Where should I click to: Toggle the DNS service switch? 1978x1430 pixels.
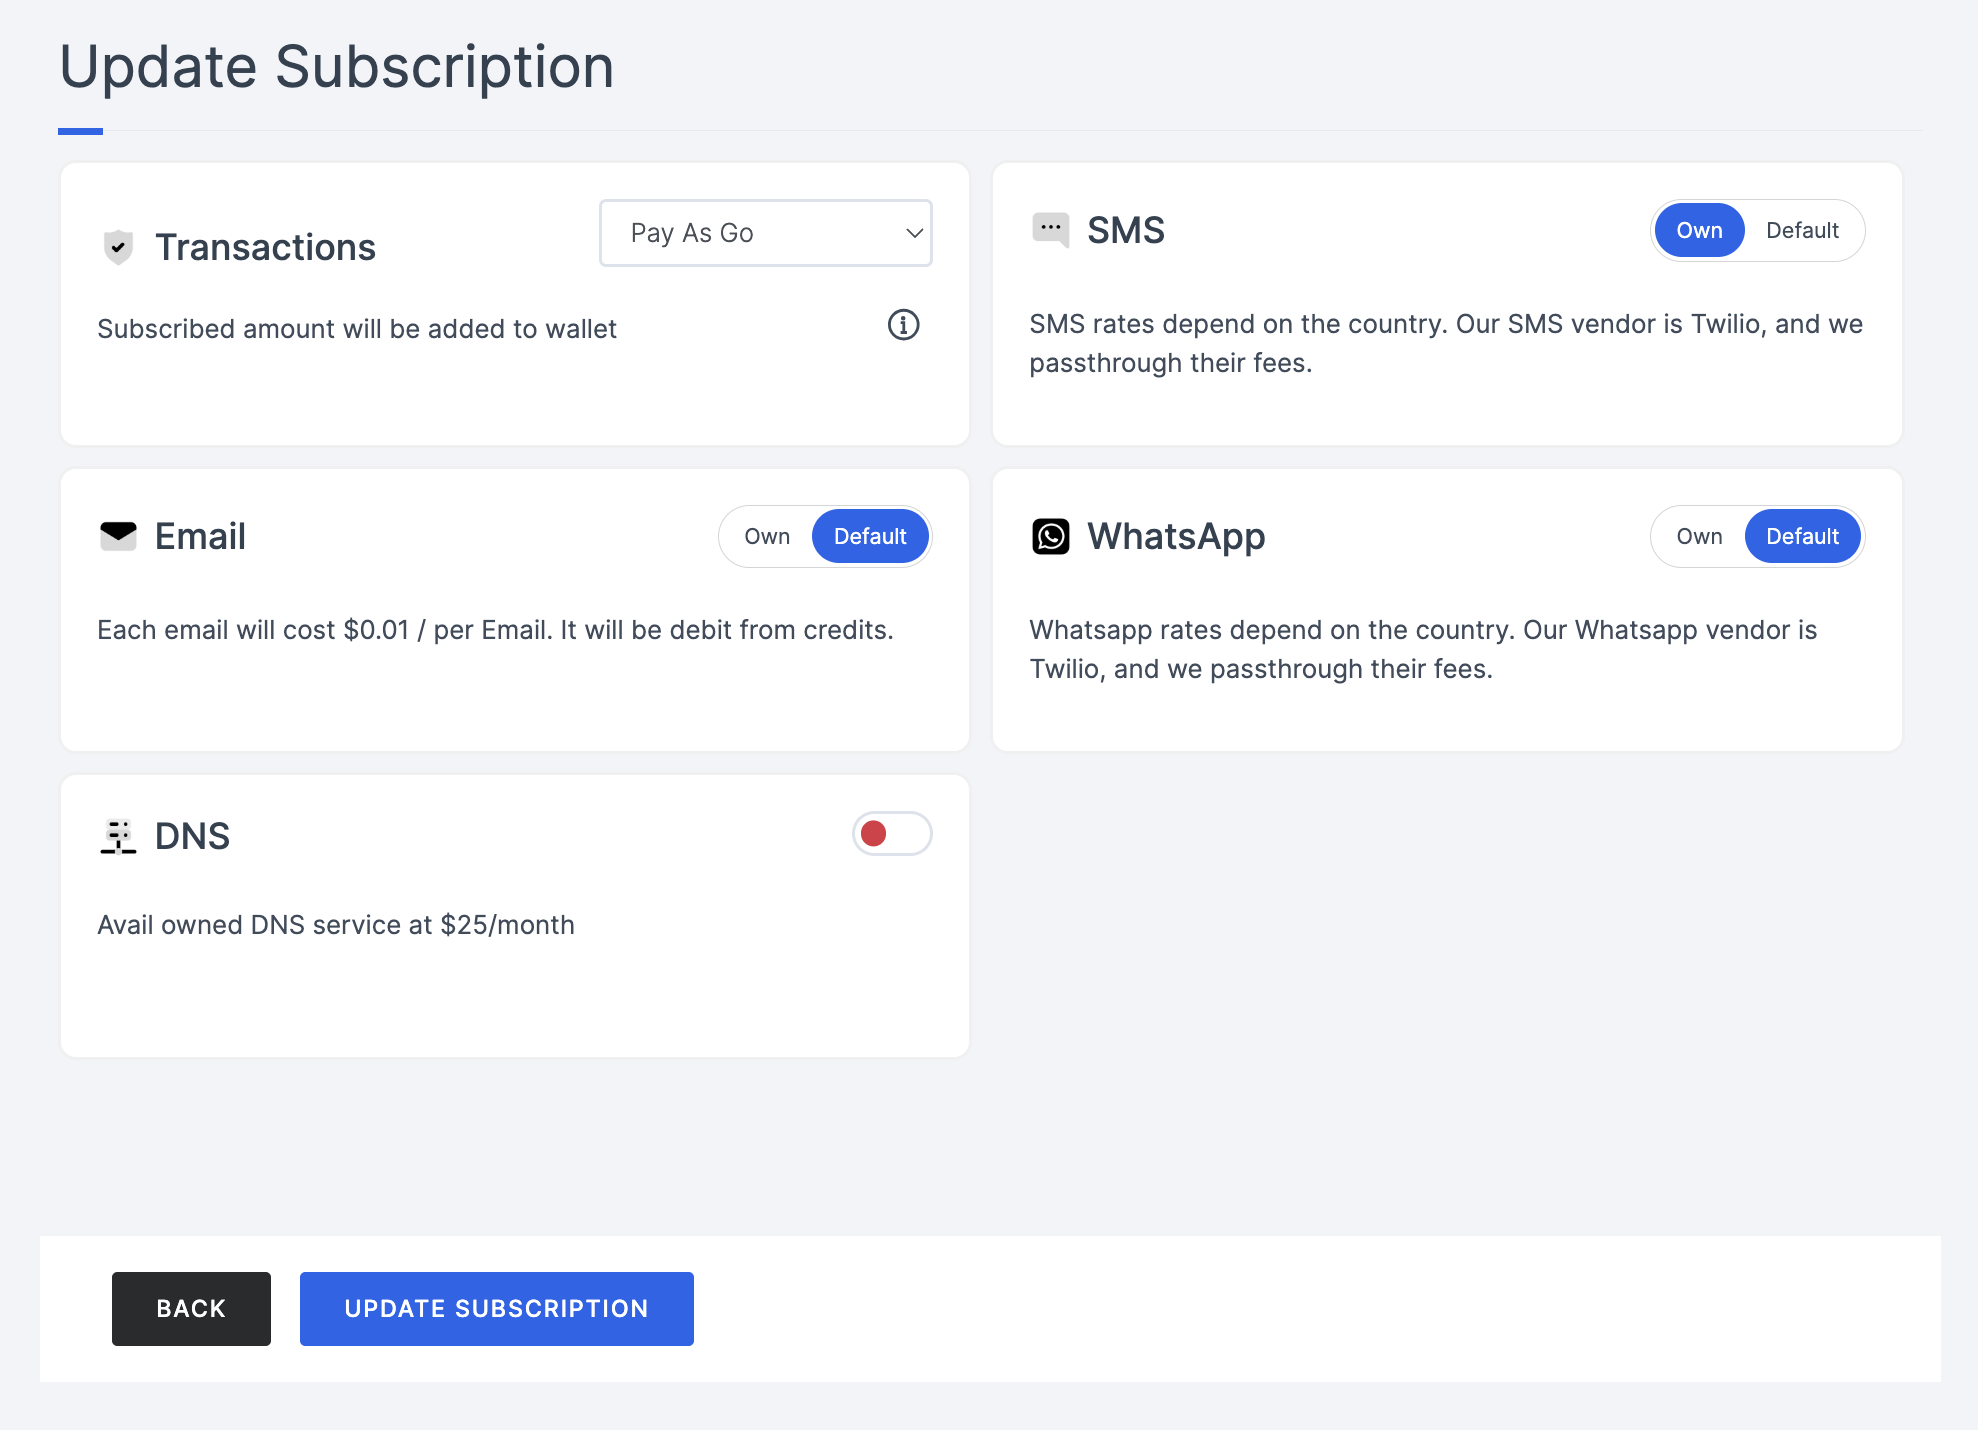coord(891,833)
